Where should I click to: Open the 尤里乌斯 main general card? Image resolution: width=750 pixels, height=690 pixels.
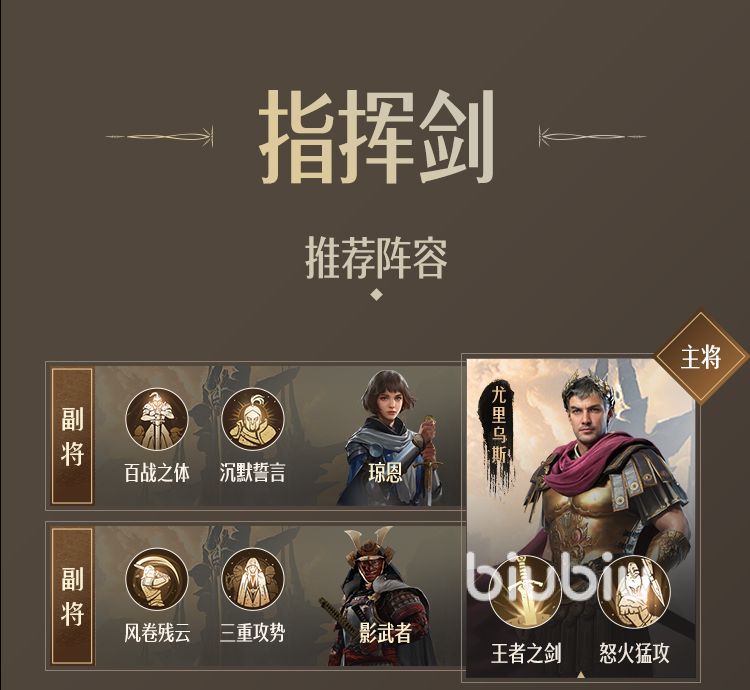581,519
